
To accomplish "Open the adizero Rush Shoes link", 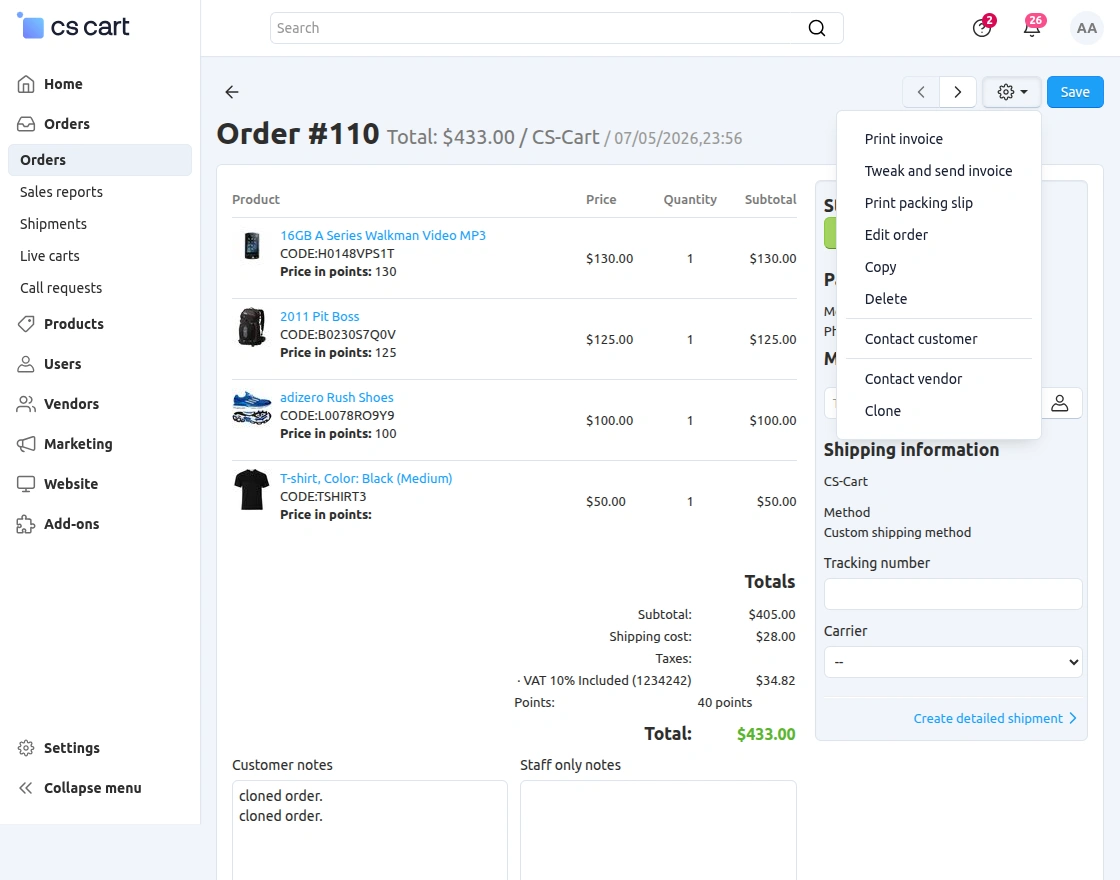I will click(336, 397).
